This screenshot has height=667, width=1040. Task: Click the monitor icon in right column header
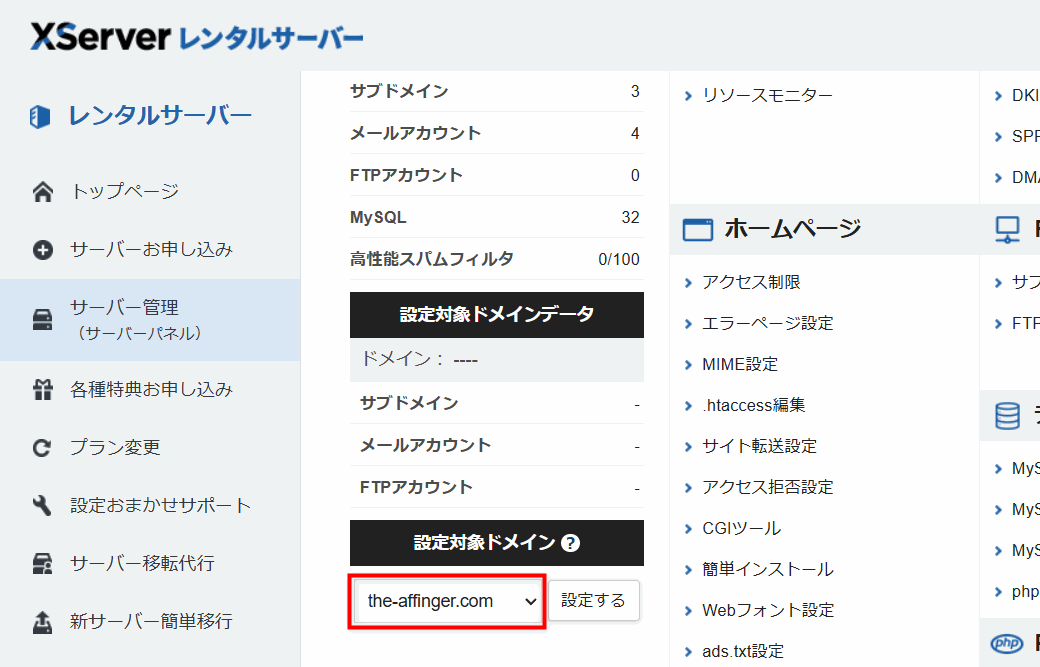tap(1008, 230)
